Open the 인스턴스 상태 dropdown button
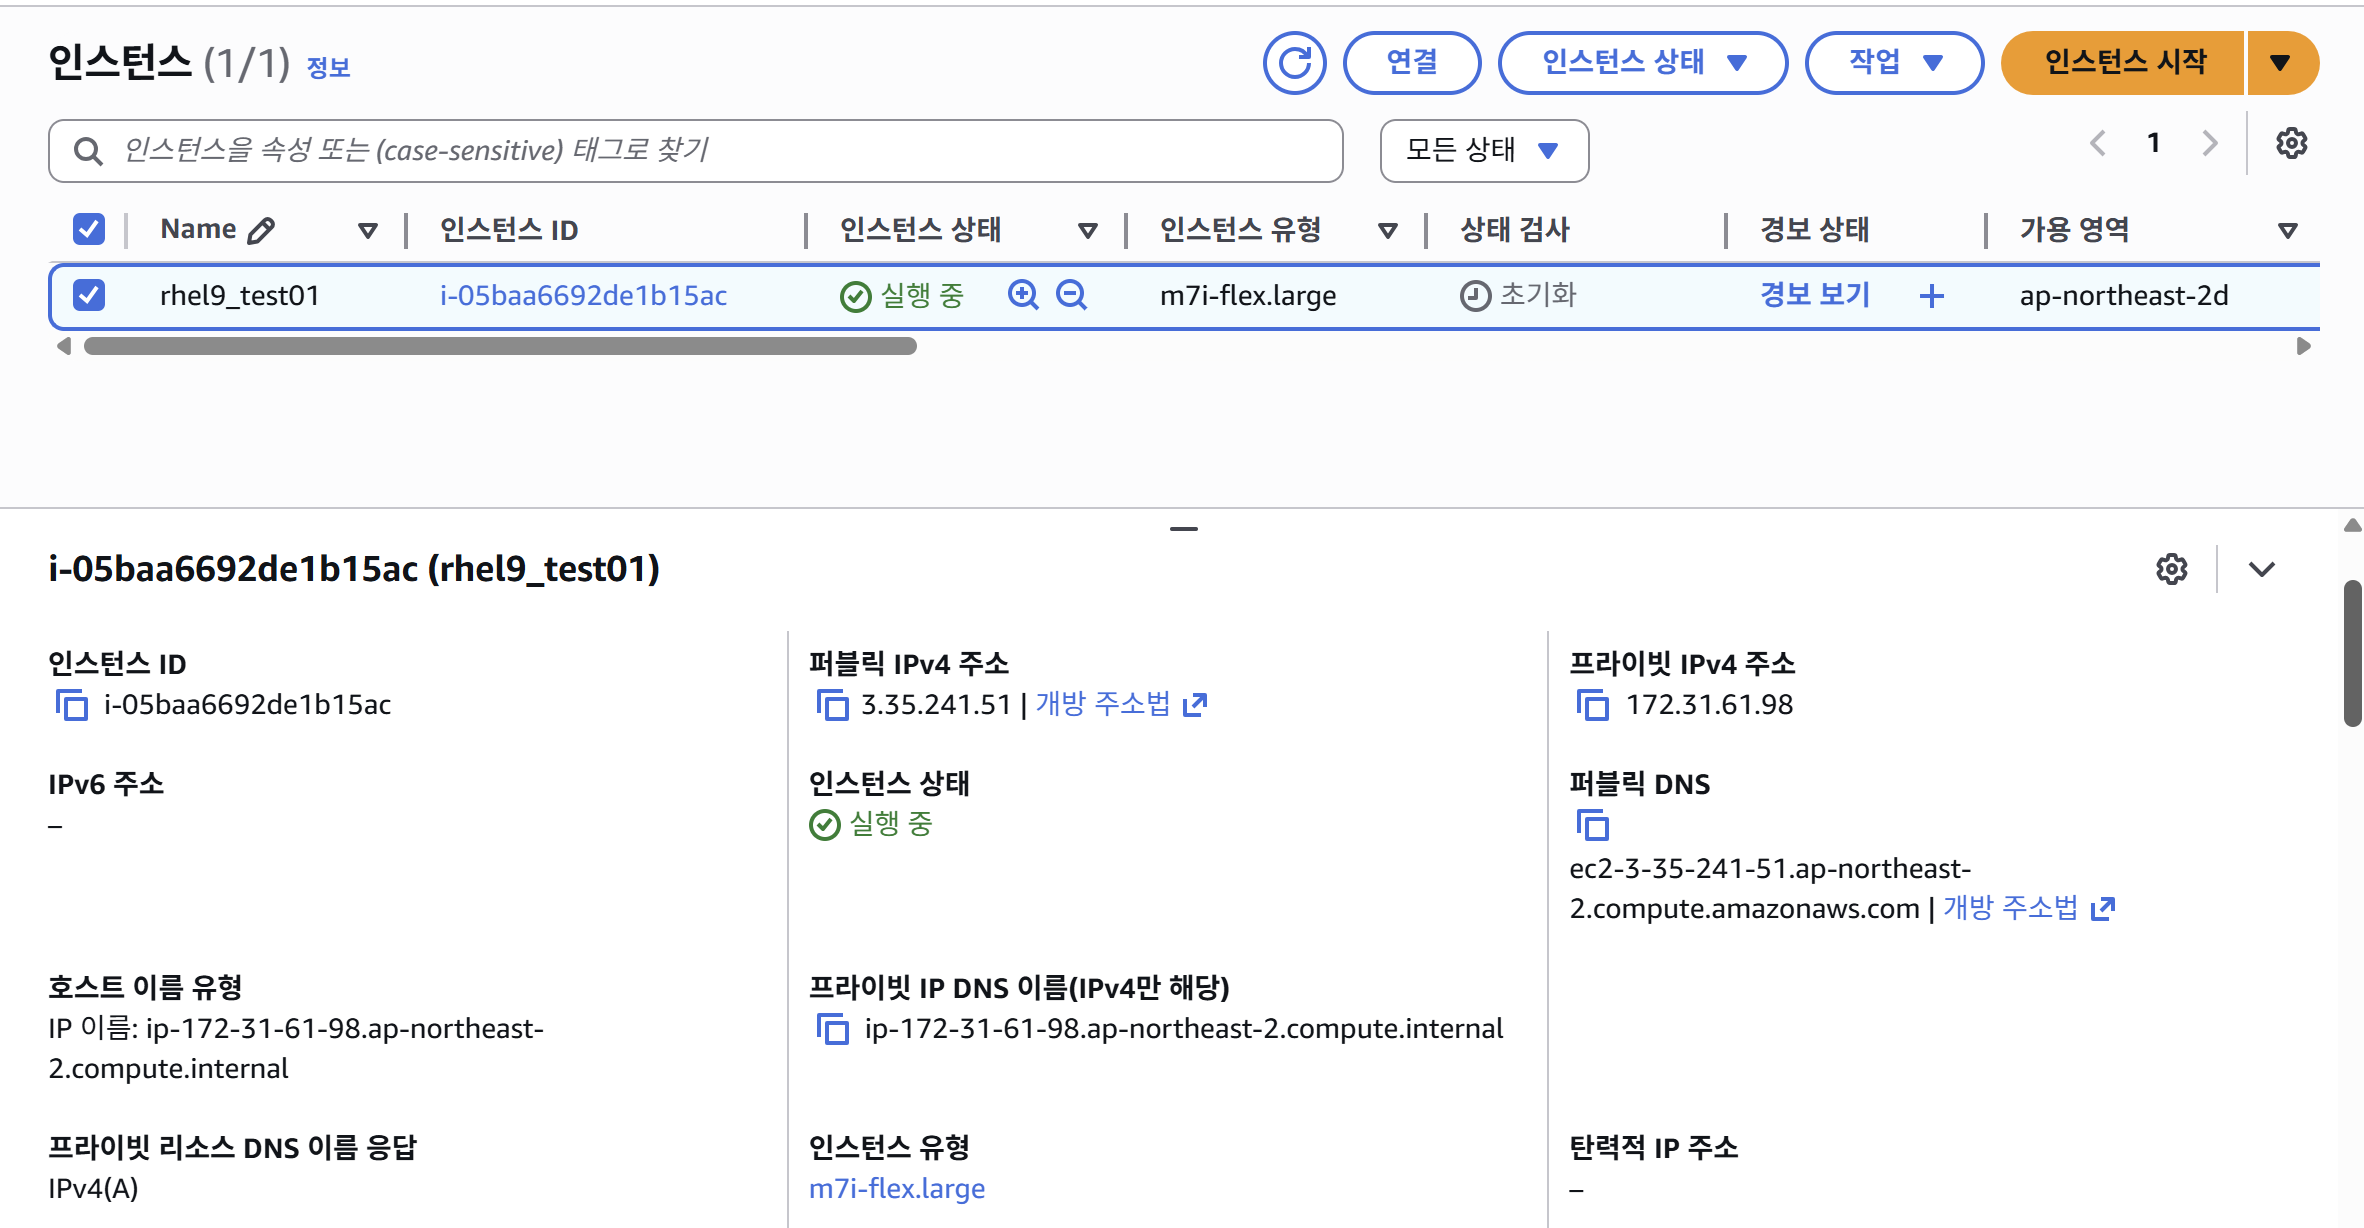 1642,63
